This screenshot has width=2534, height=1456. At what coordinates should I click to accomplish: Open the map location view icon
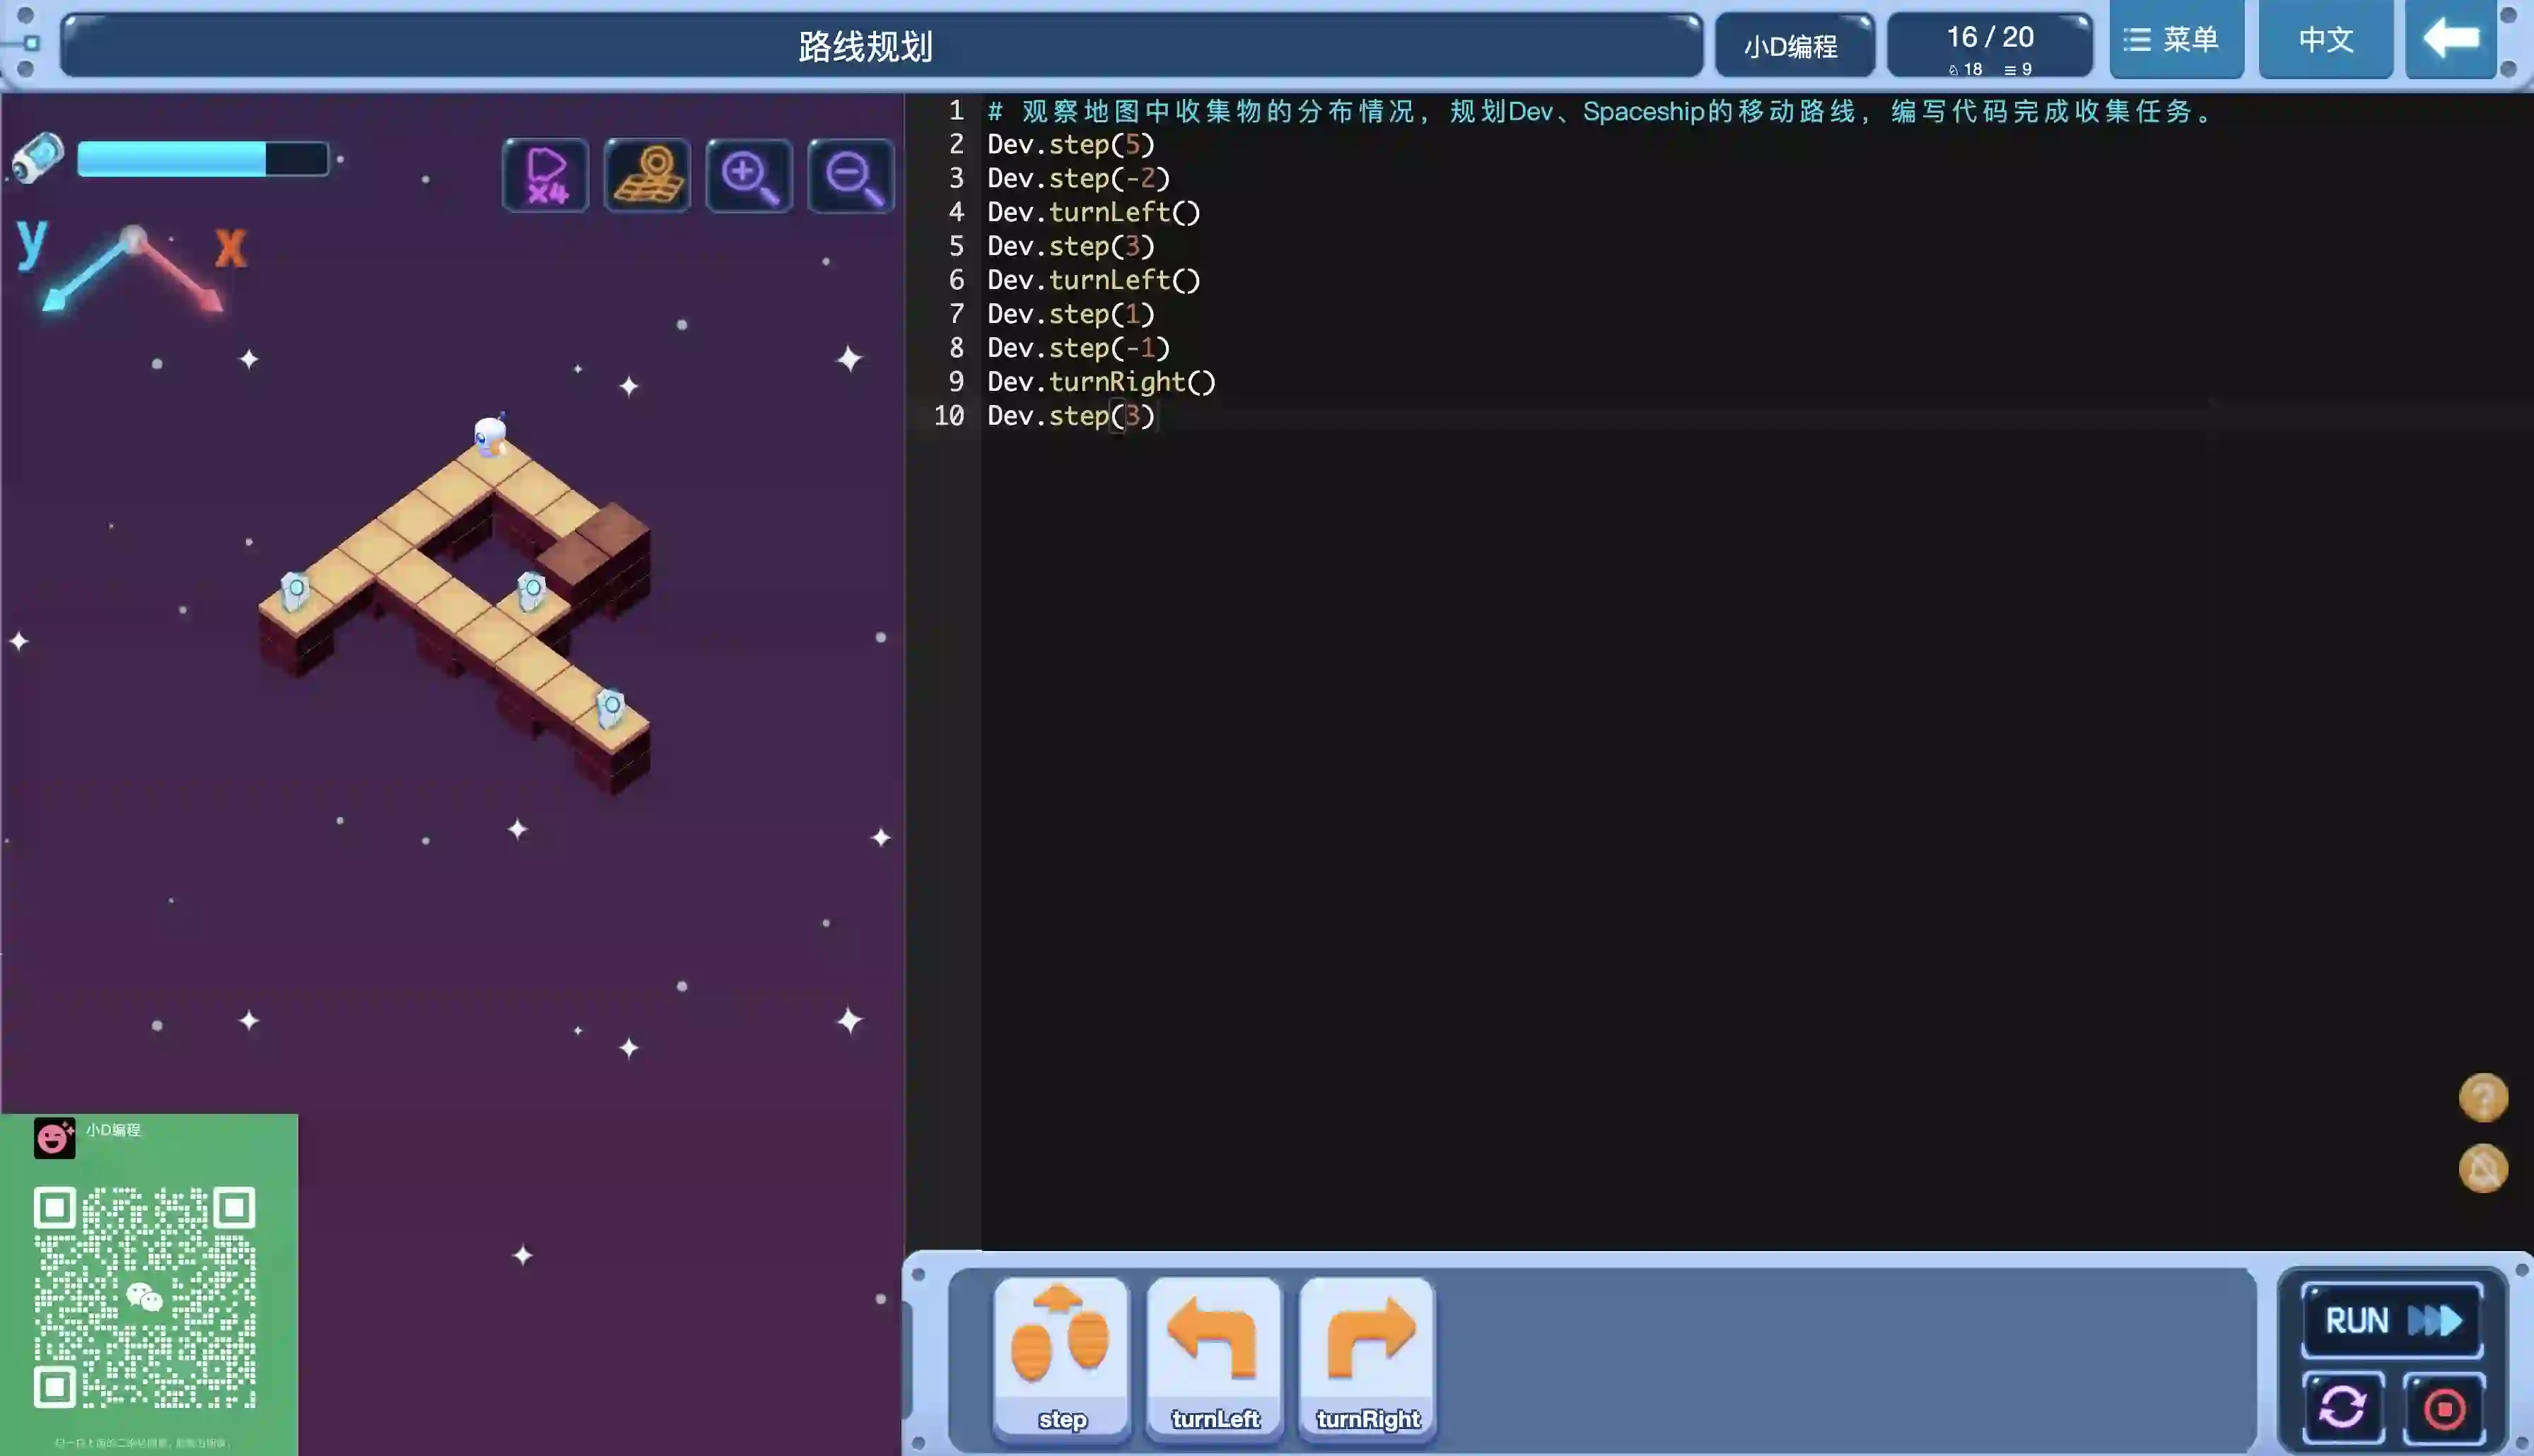tap(647, 176)
